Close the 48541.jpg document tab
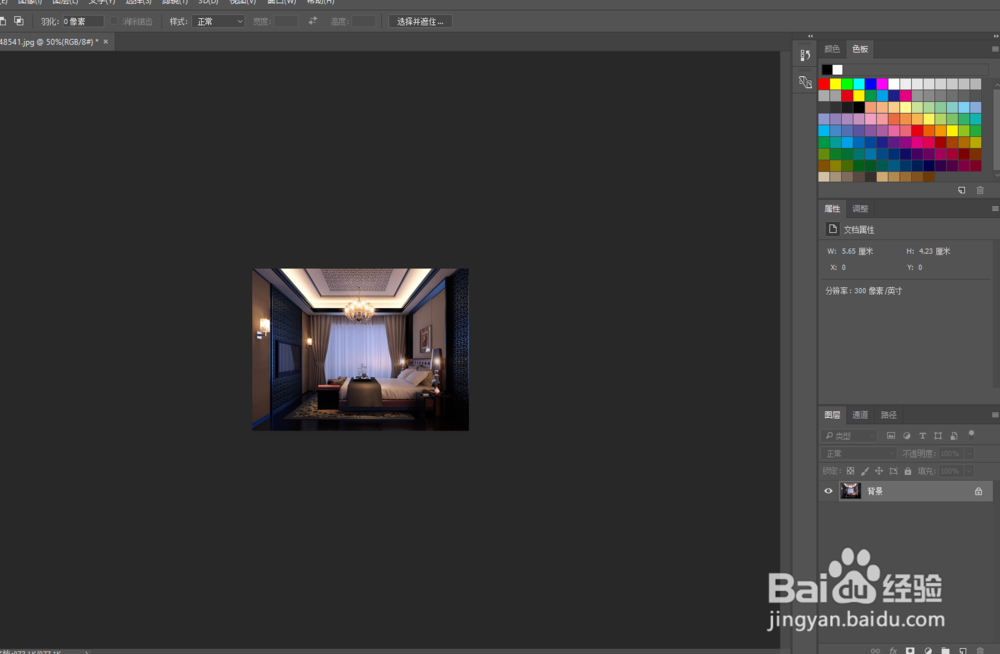This screenshot has height=654, width=1000. [x=106, y=41]
